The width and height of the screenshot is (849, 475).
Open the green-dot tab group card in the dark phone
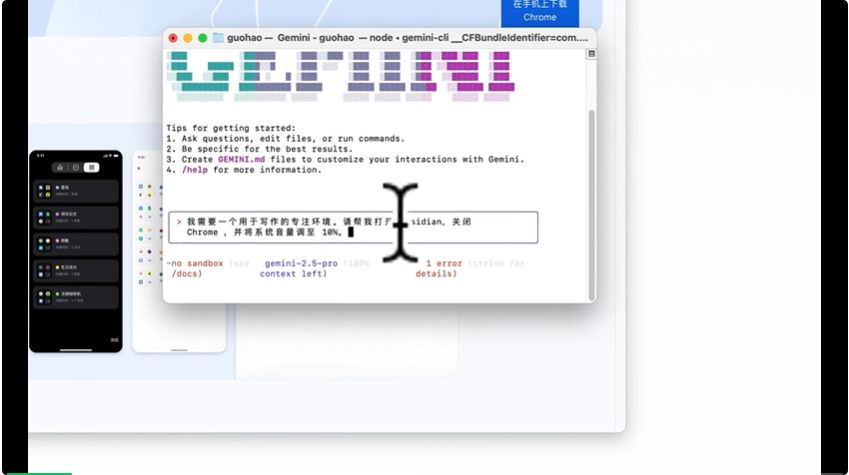click(76, 297)
